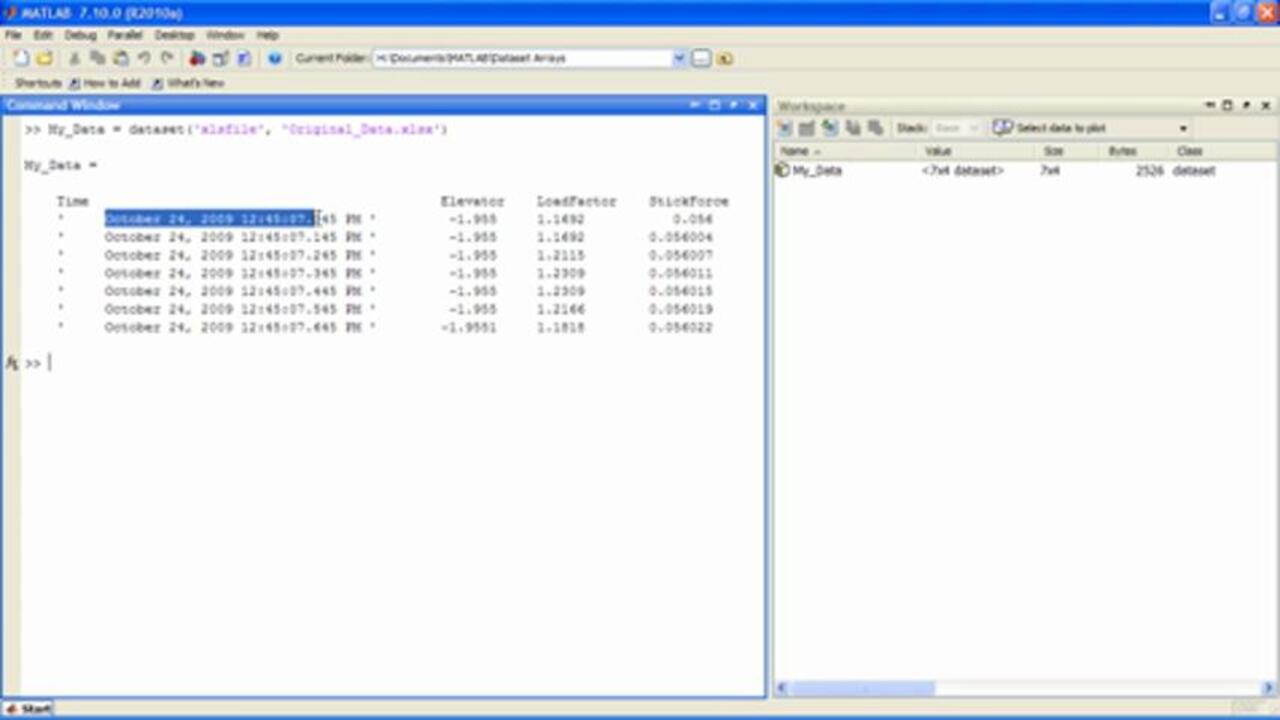The width and height of the screenshot is (1280, 720).
Task: Select the My_Data variable in Workspace
Action: tap(816, 171)
